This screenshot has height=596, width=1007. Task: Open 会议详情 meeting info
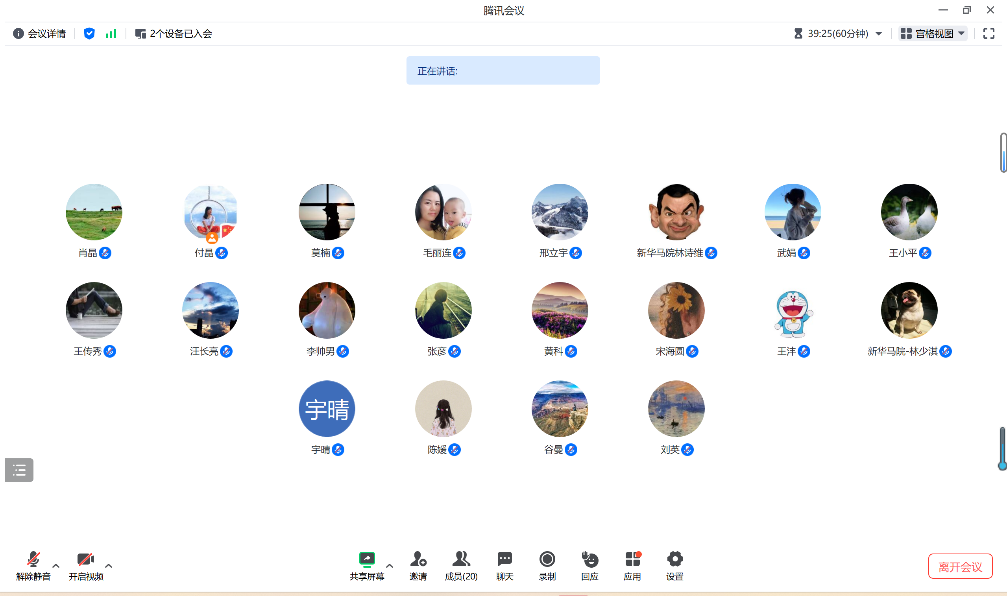(x=39, y=33)
